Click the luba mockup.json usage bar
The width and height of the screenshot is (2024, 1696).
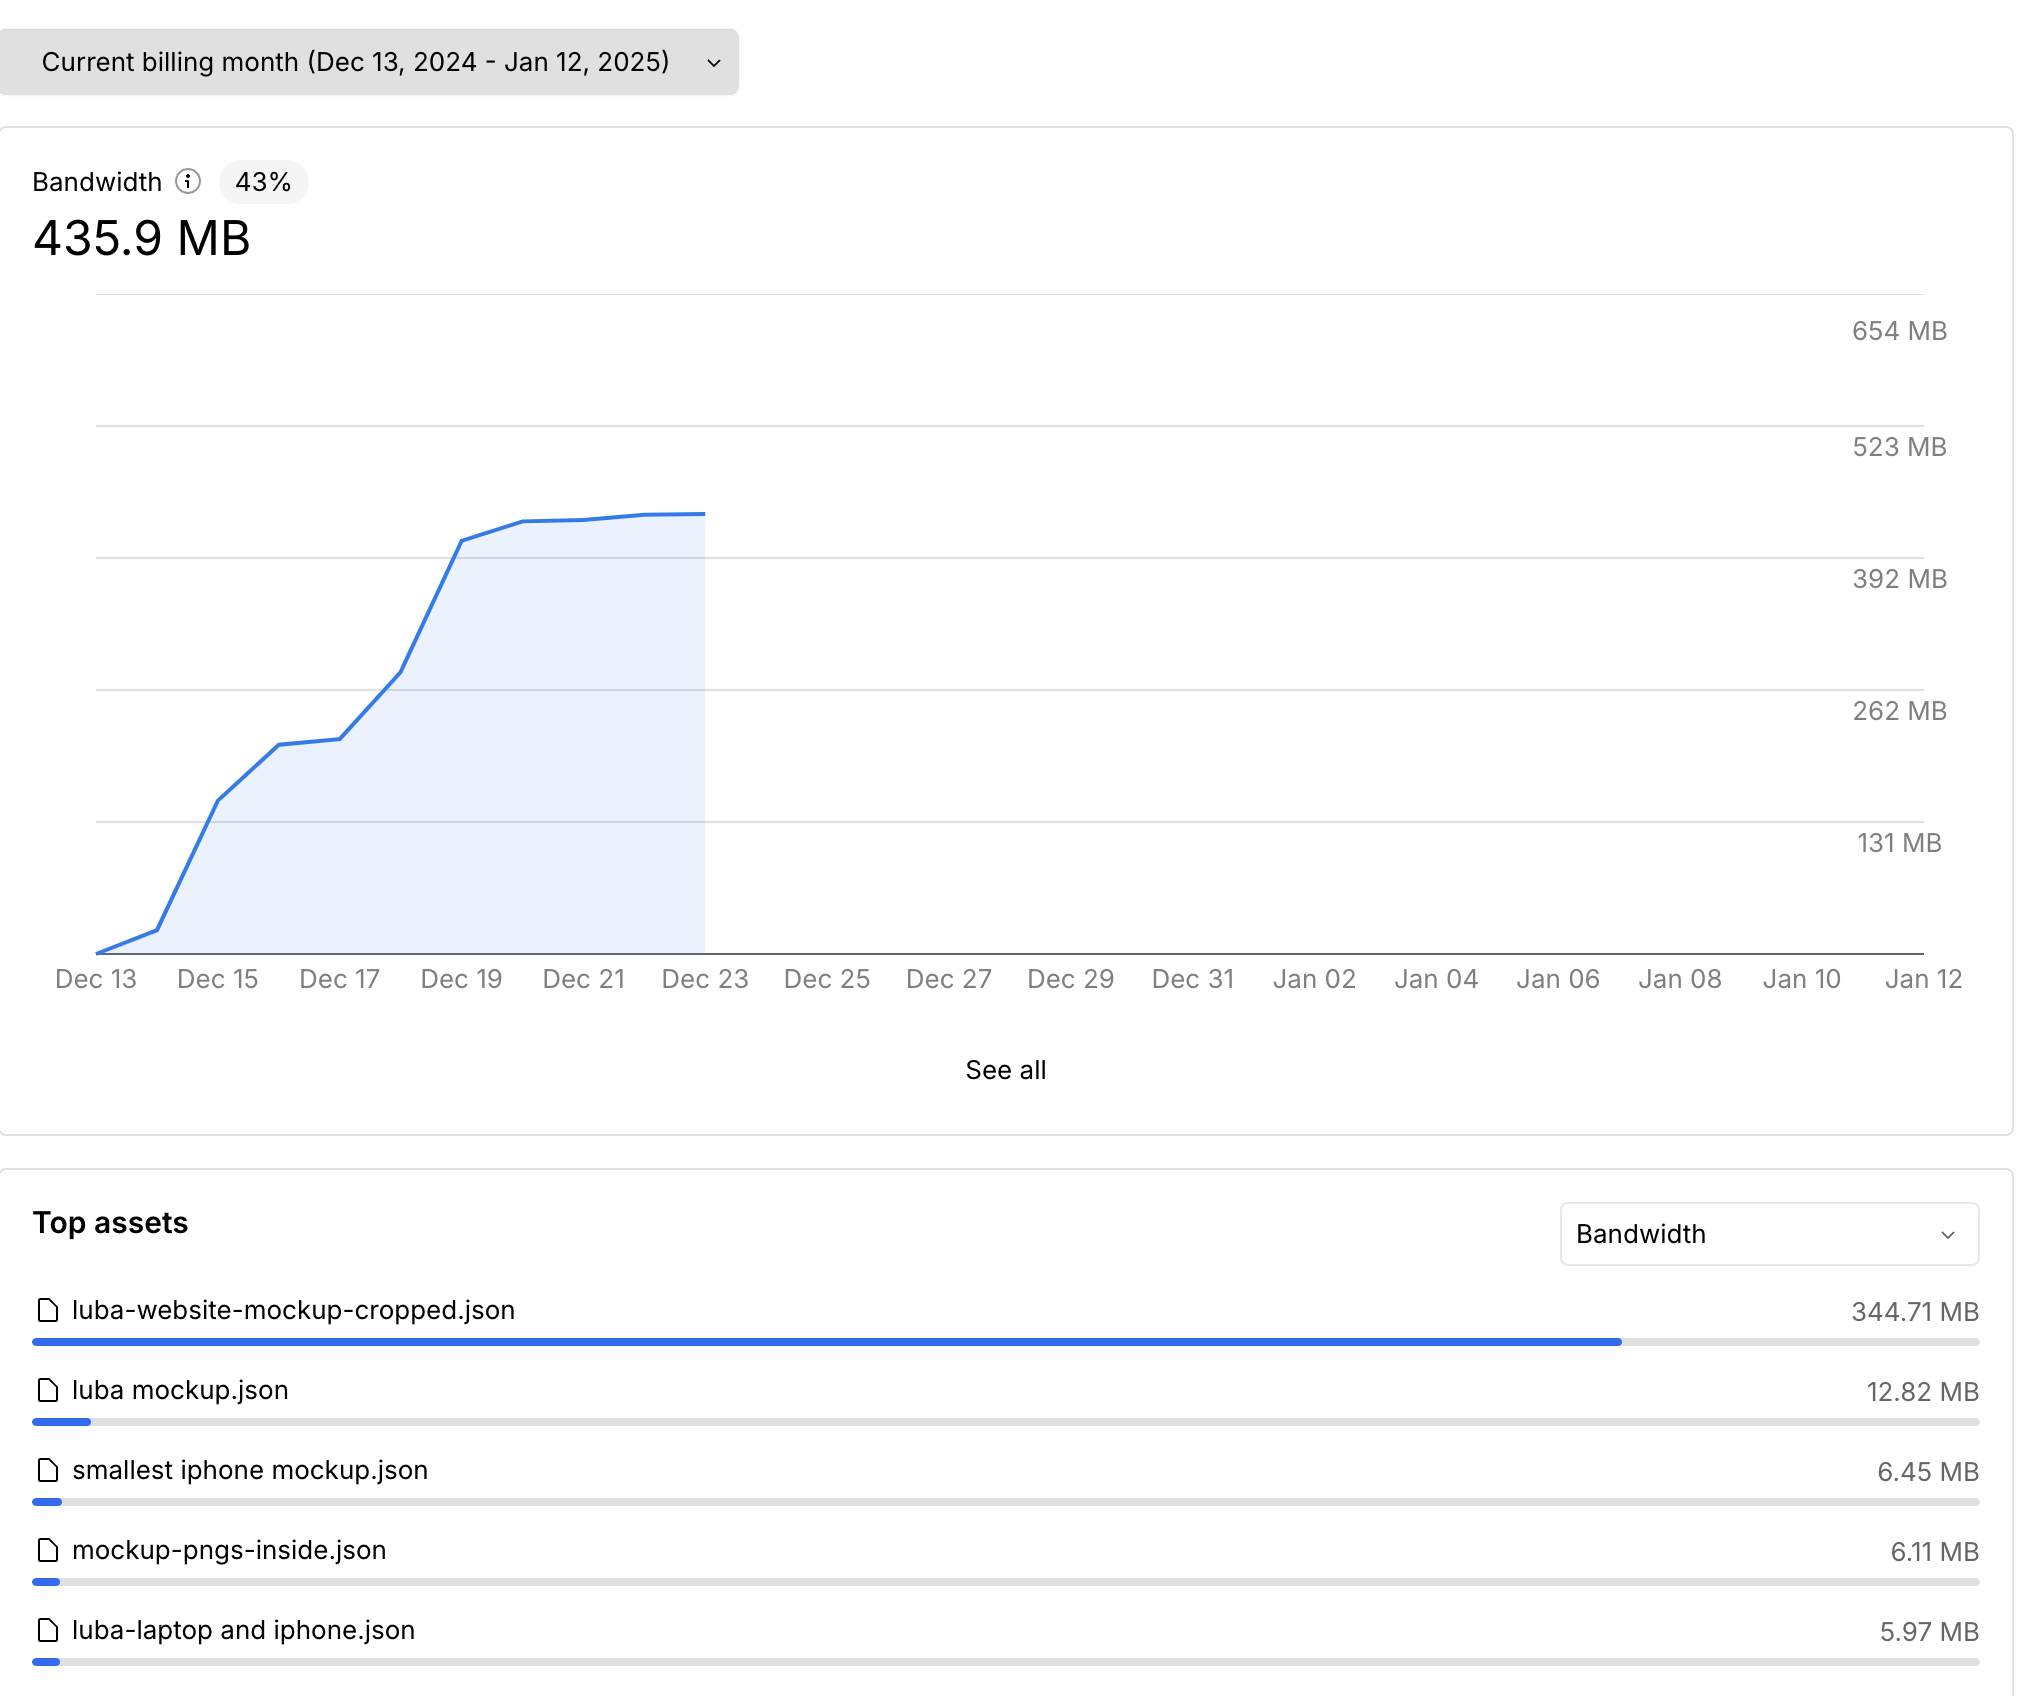[1006, 1422]
